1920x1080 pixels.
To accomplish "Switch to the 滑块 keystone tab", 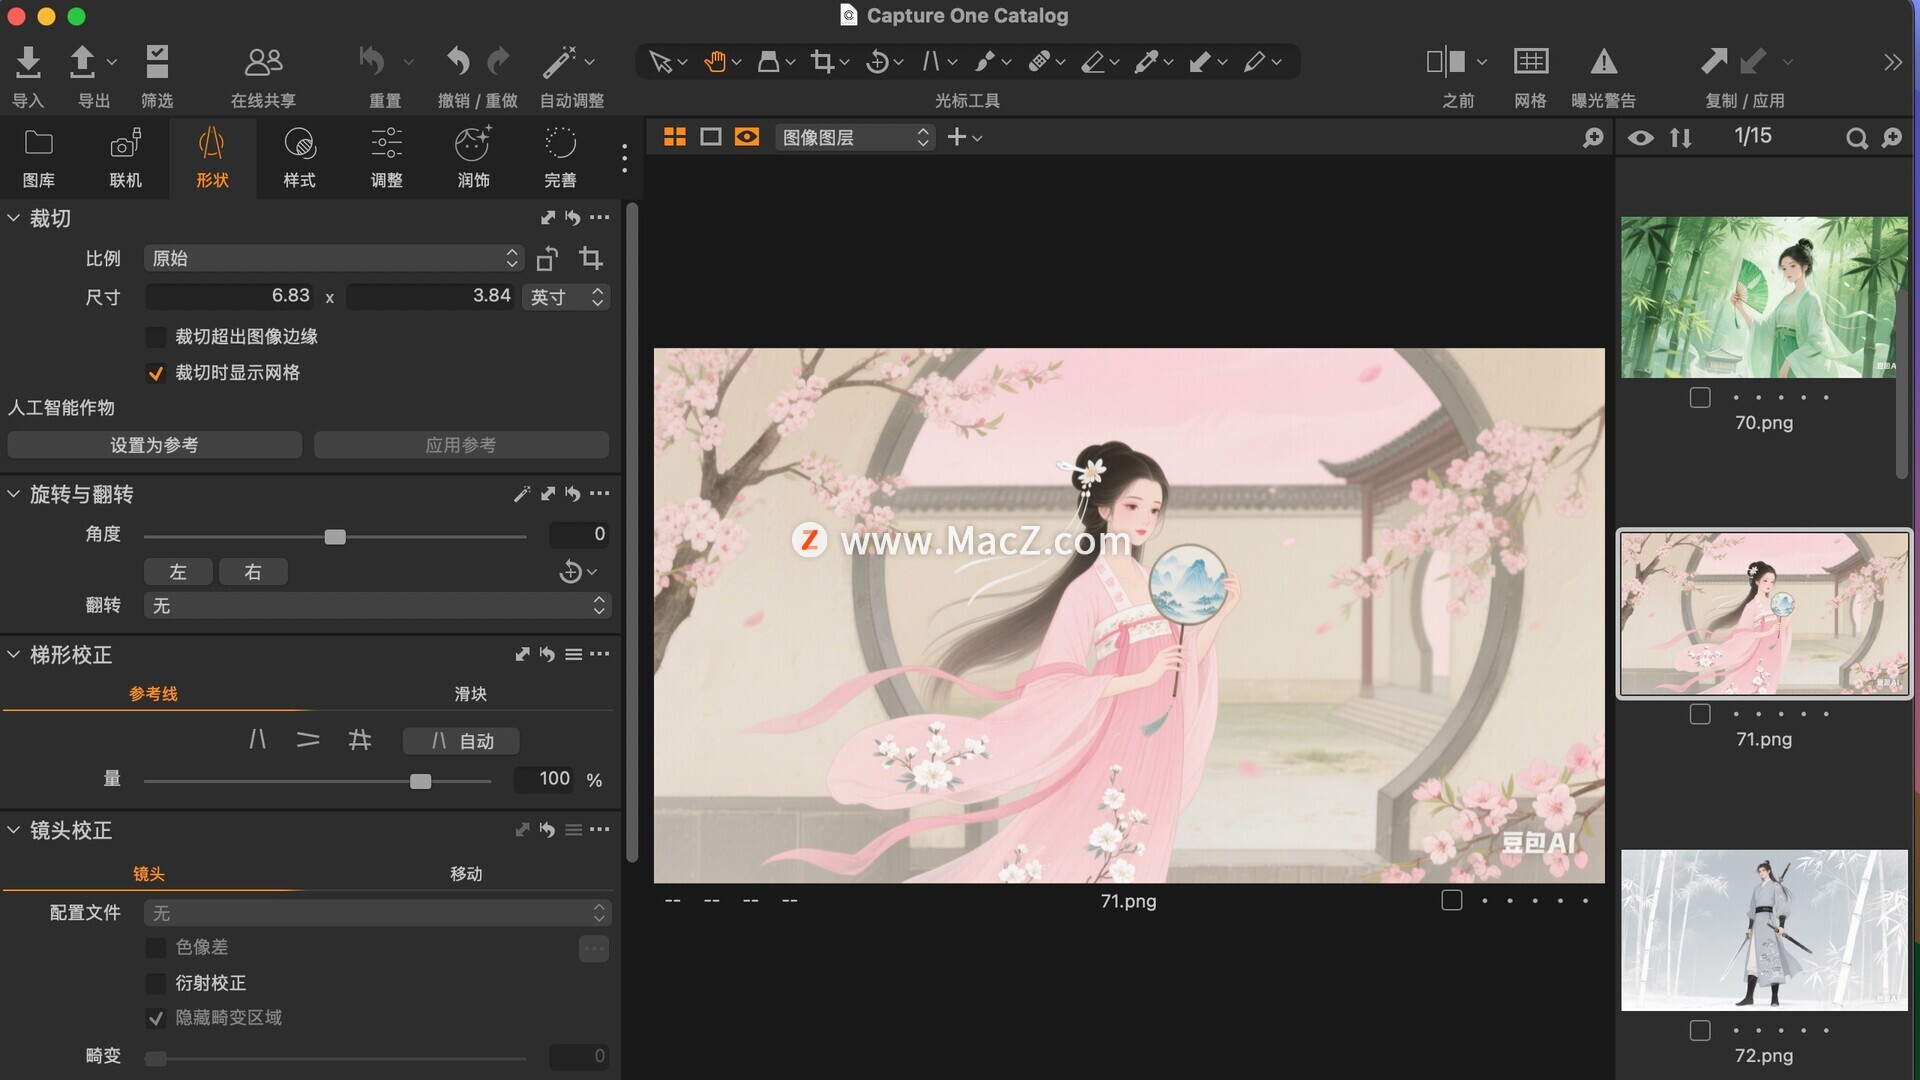I will pos(470,693).
